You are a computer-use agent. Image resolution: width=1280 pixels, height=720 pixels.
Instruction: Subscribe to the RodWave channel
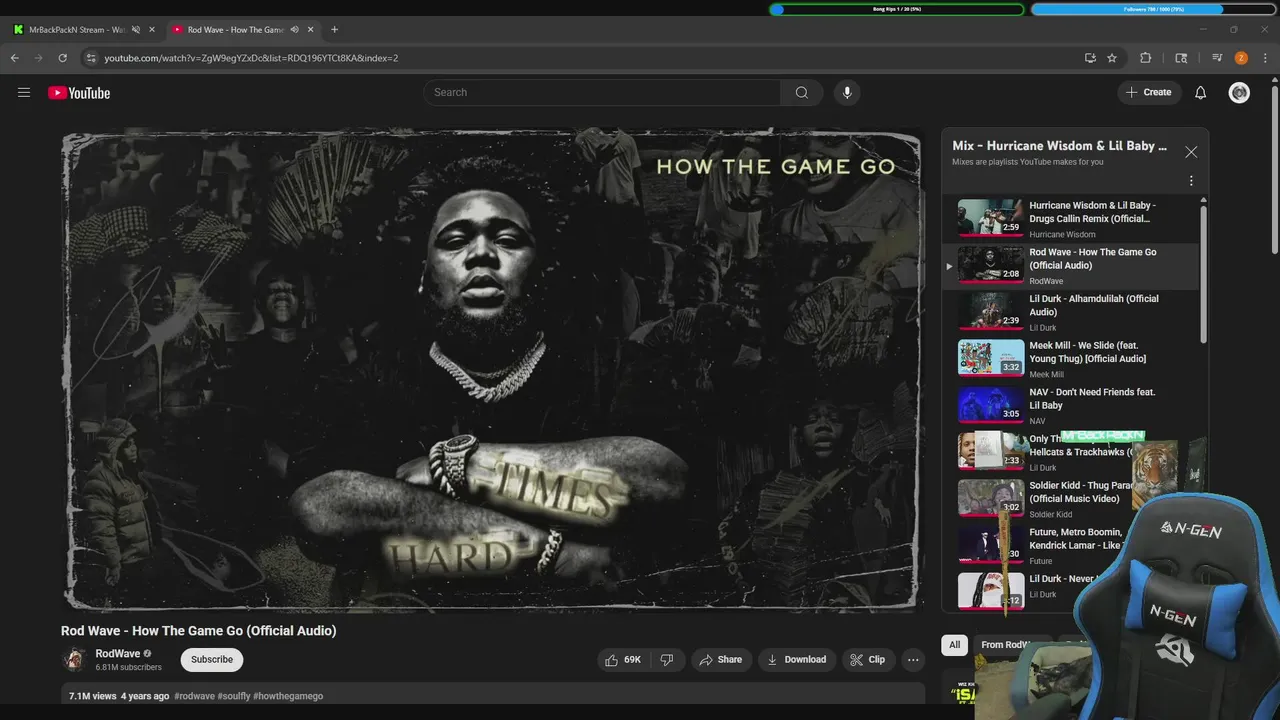pyautogui.click(x=212, y=660)
